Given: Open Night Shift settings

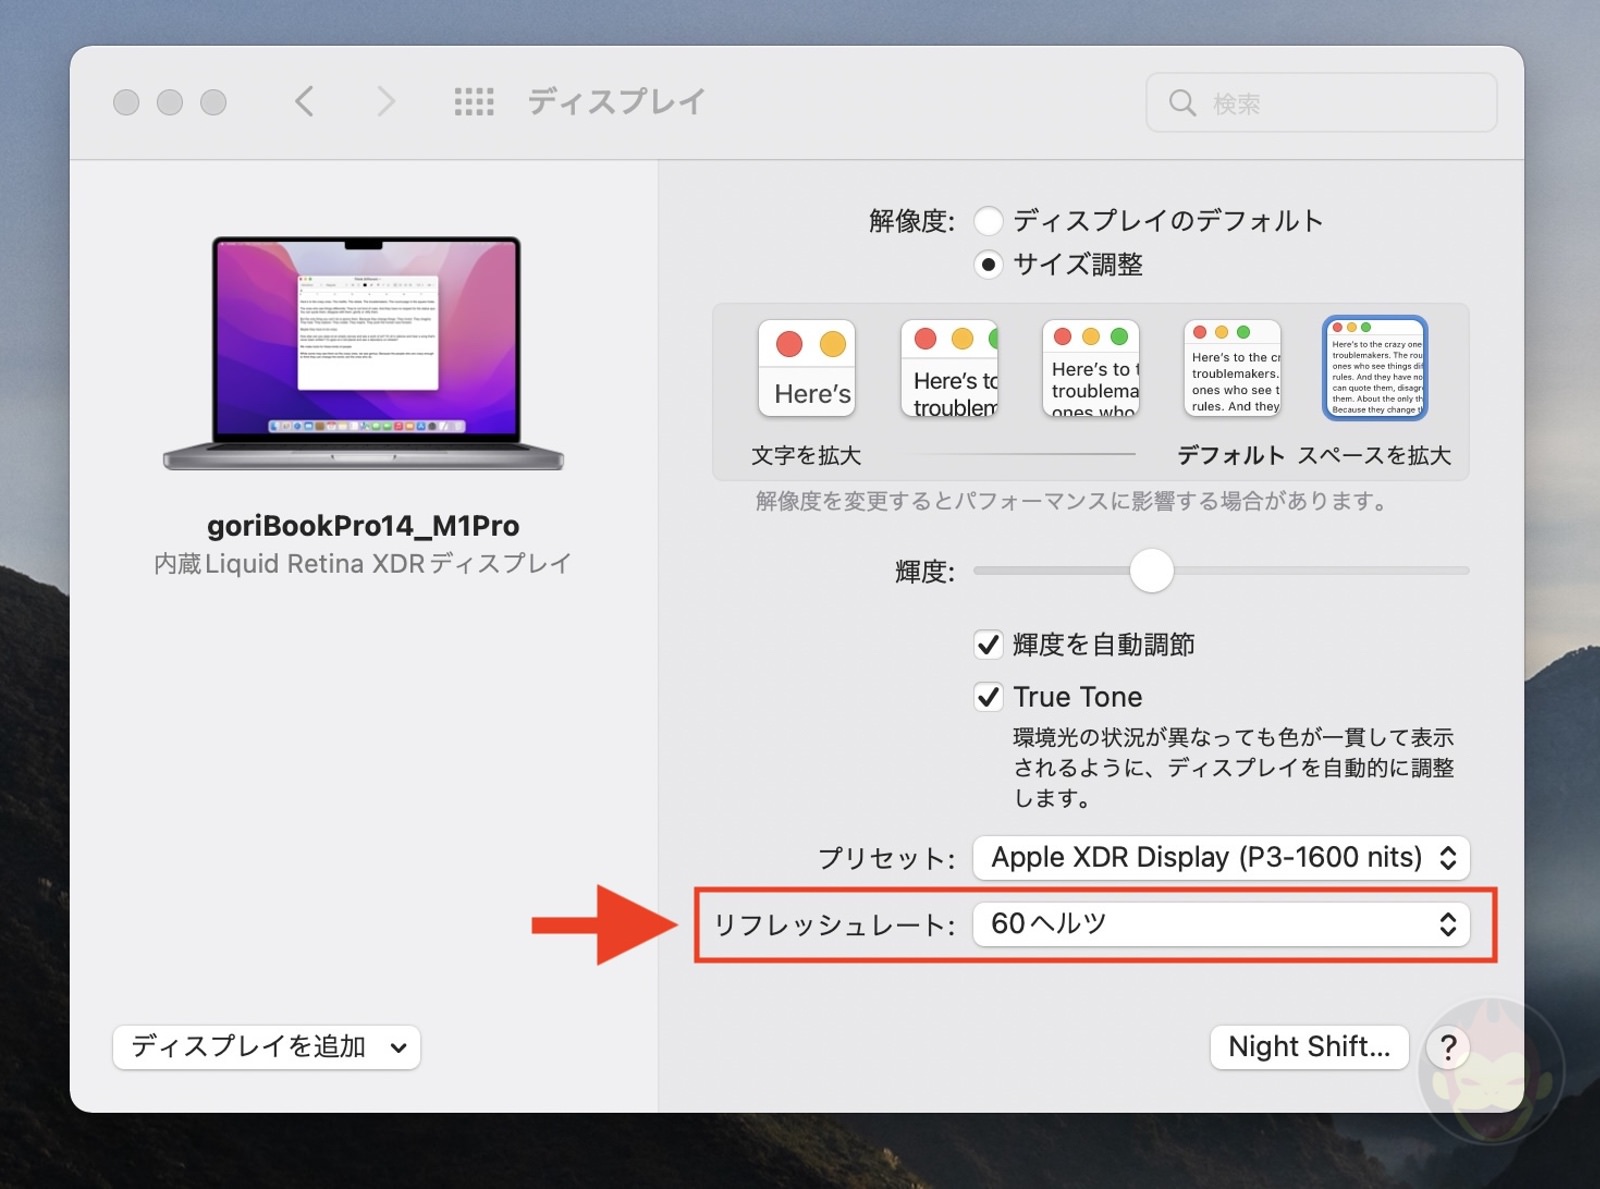Looking at the screenshot, I should pyautogui.click(x=1309, y=1047).
